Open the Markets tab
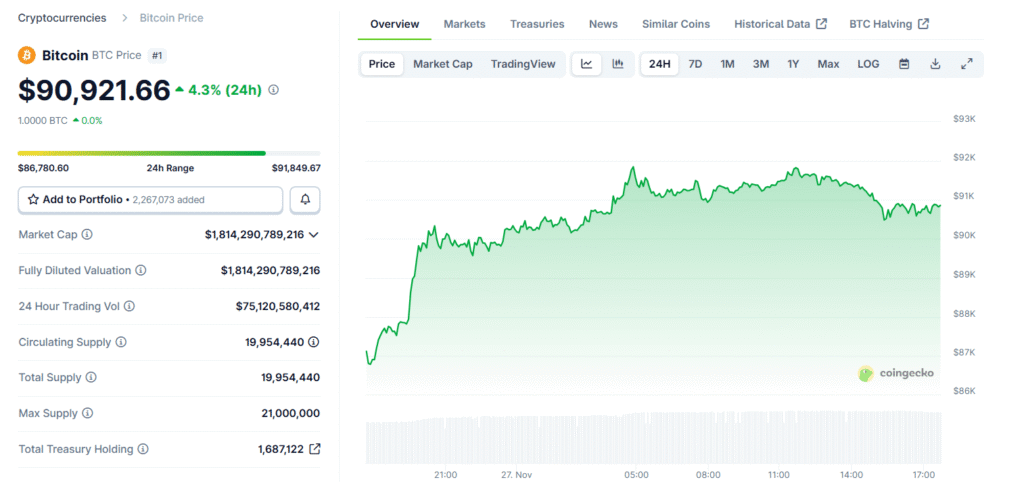Screen dimensions: 1024x482 pos(464,24)
